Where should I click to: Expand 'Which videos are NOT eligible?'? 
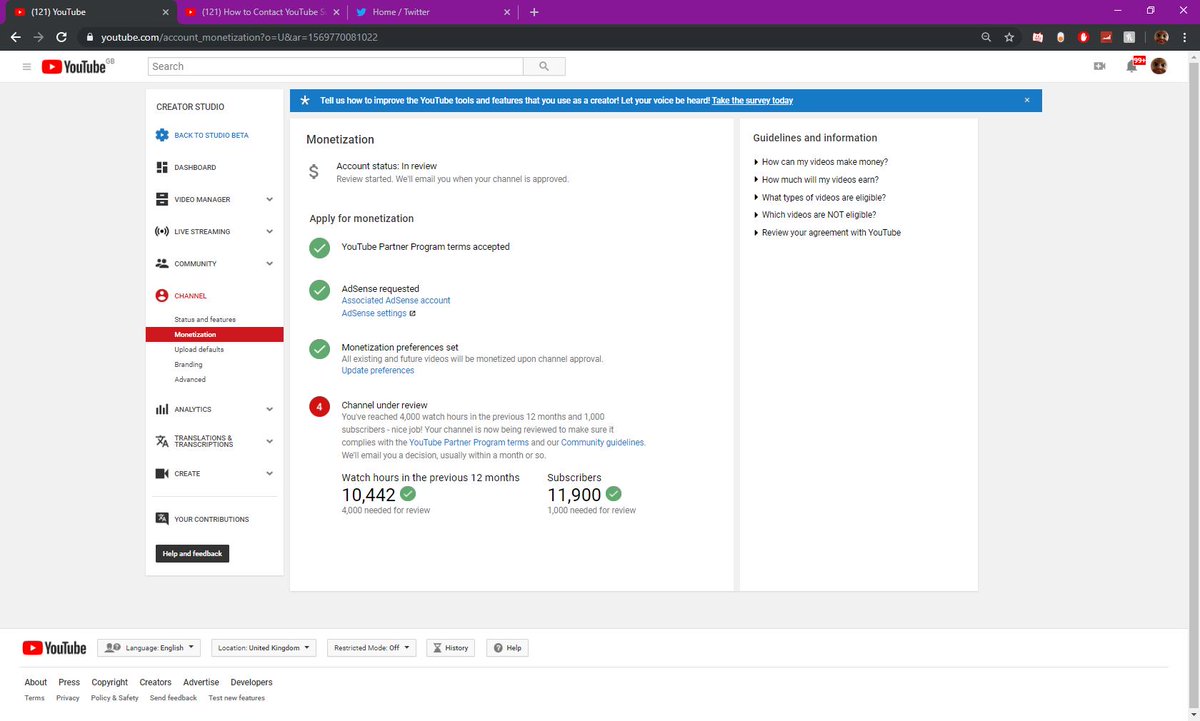pyautogui.click(x=815, y=215)
